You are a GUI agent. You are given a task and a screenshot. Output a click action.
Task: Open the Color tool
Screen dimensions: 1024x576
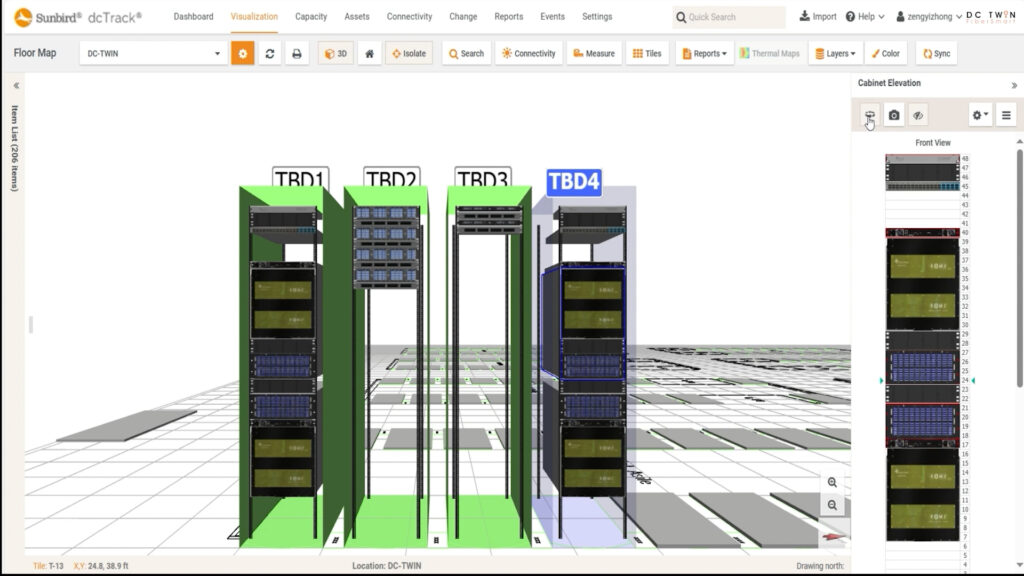(x=885, y=54)
